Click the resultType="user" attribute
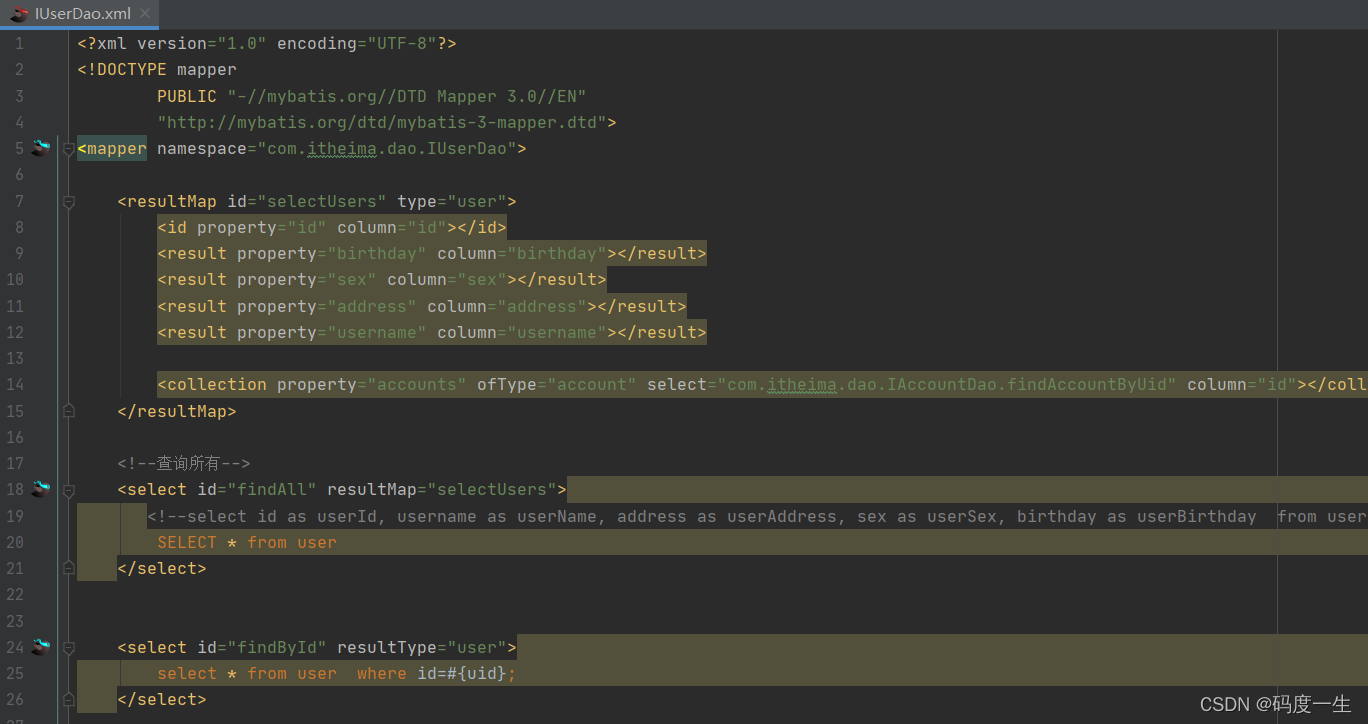This screenshot has width=1368, height=724. pos(422,647)
